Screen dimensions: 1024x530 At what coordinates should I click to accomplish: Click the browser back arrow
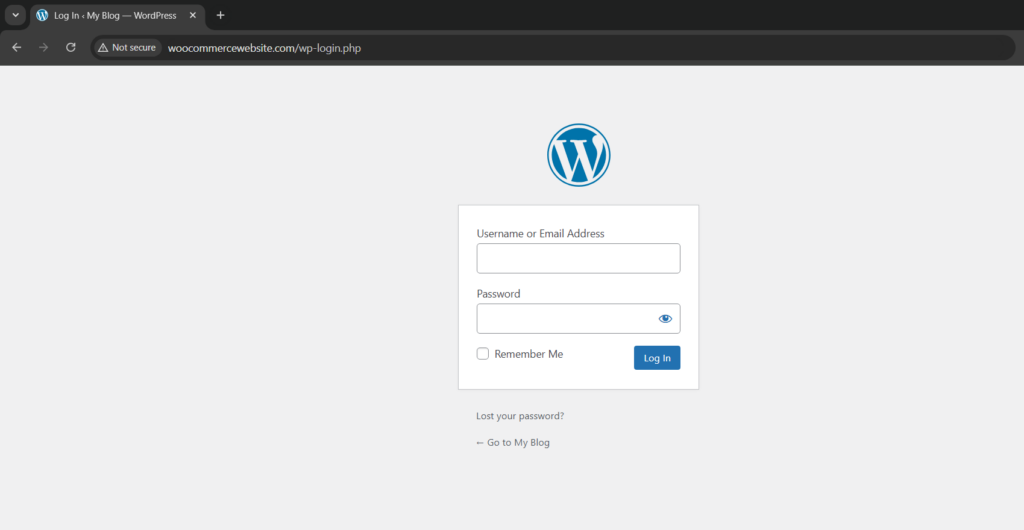(x=17, y=48)
